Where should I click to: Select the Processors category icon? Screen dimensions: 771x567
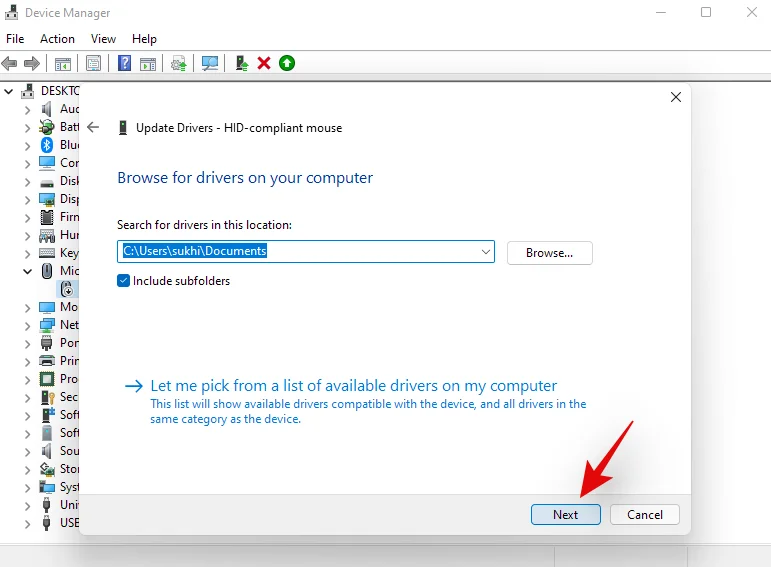[47, 379]
